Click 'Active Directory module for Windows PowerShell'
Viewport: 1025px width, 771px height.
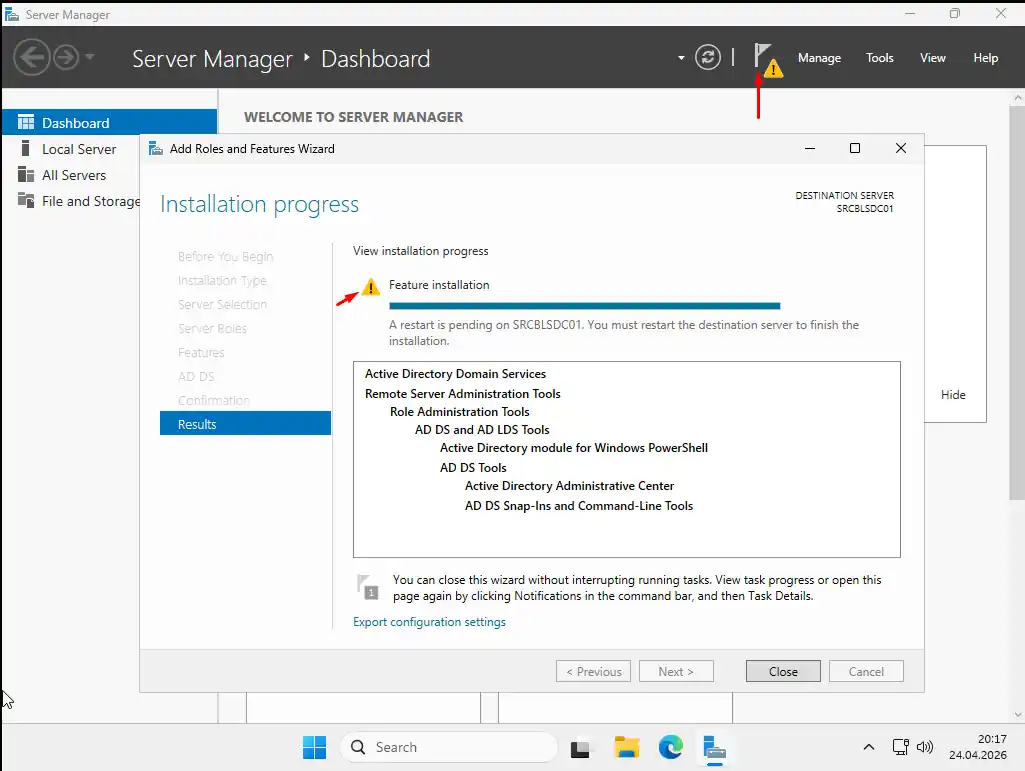click(573, 448)
